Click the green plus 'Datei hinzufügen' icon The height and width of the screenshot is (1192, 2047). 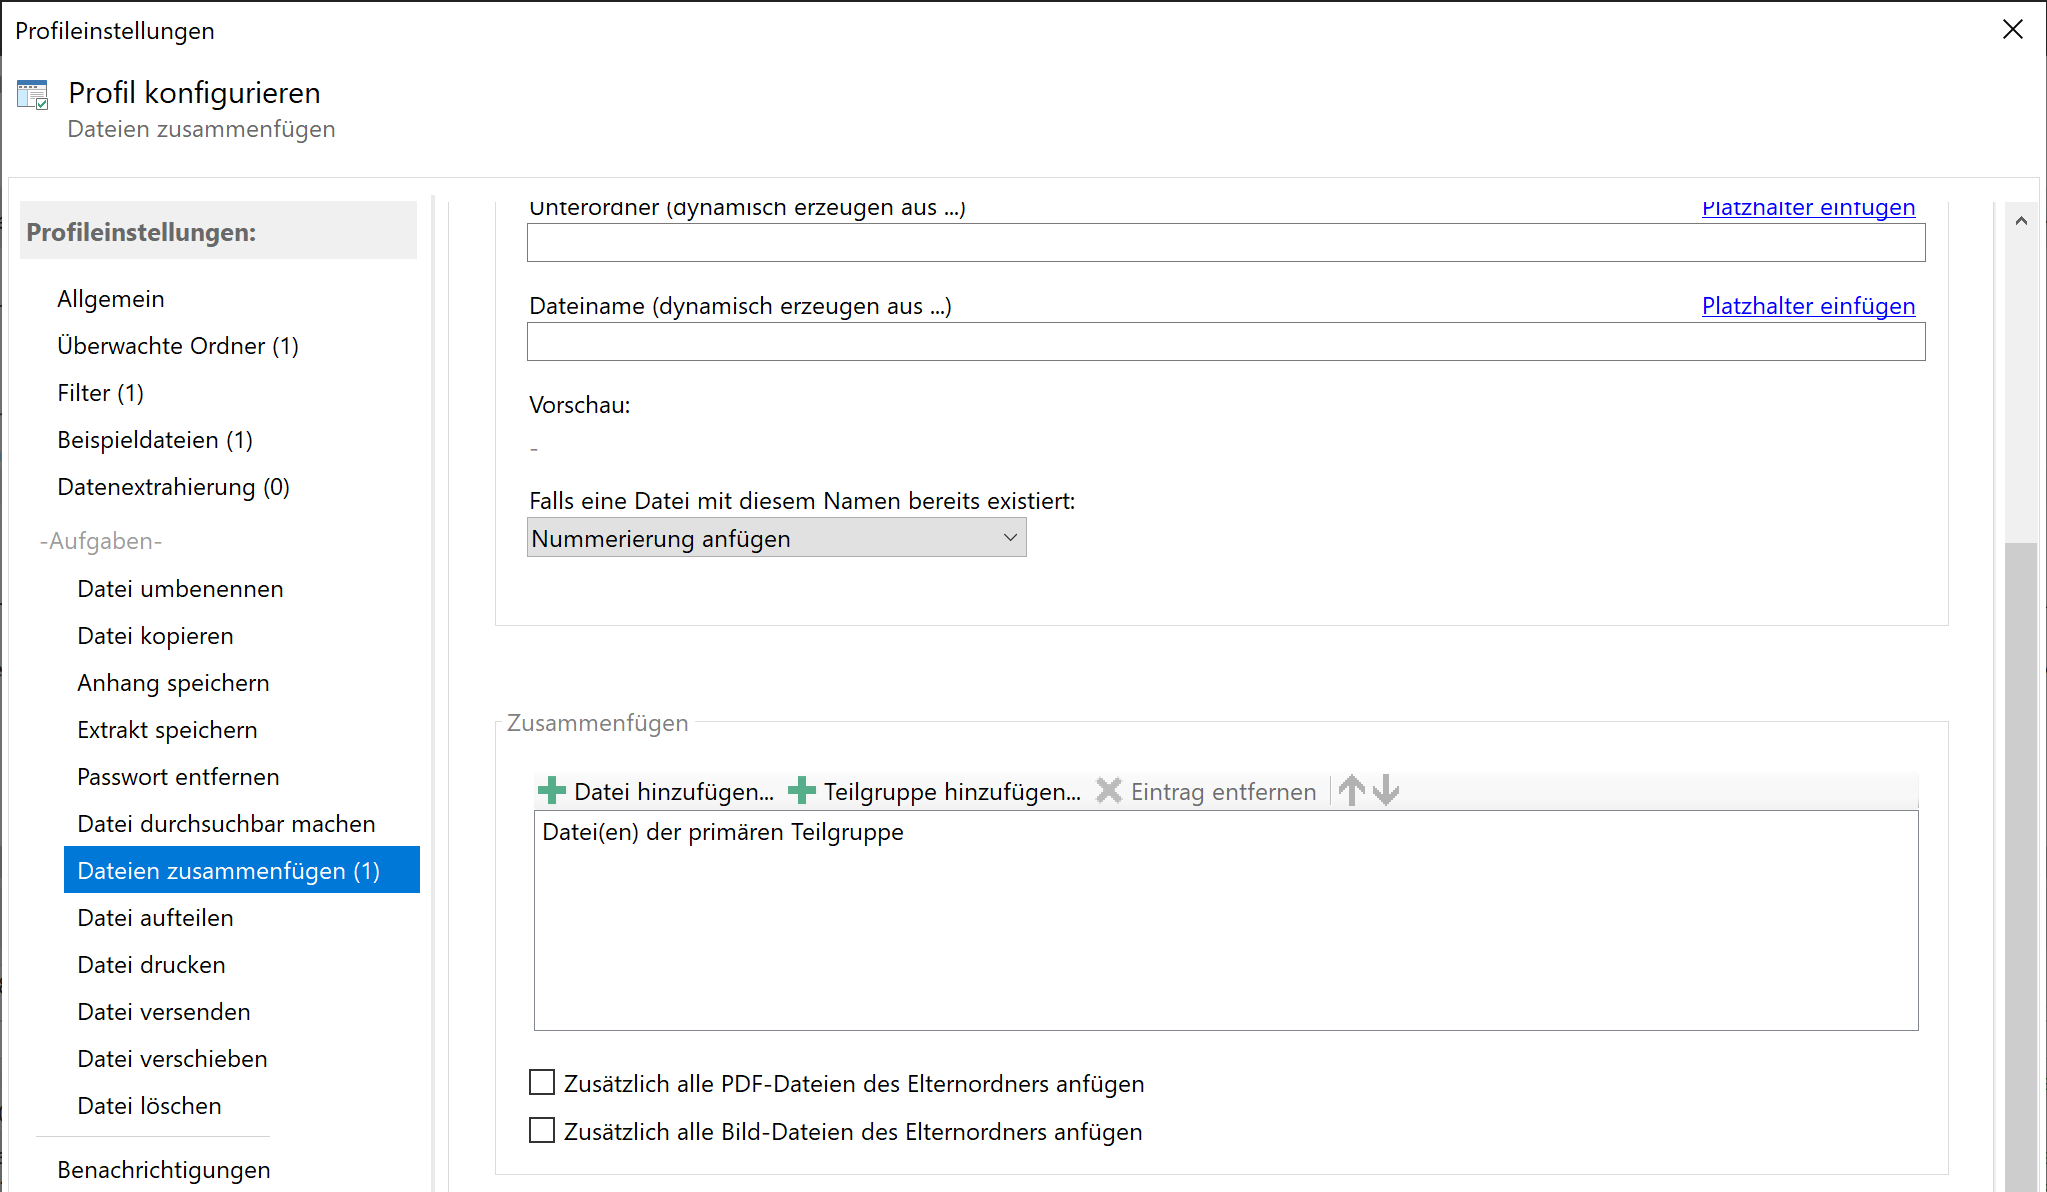(555, 789)
